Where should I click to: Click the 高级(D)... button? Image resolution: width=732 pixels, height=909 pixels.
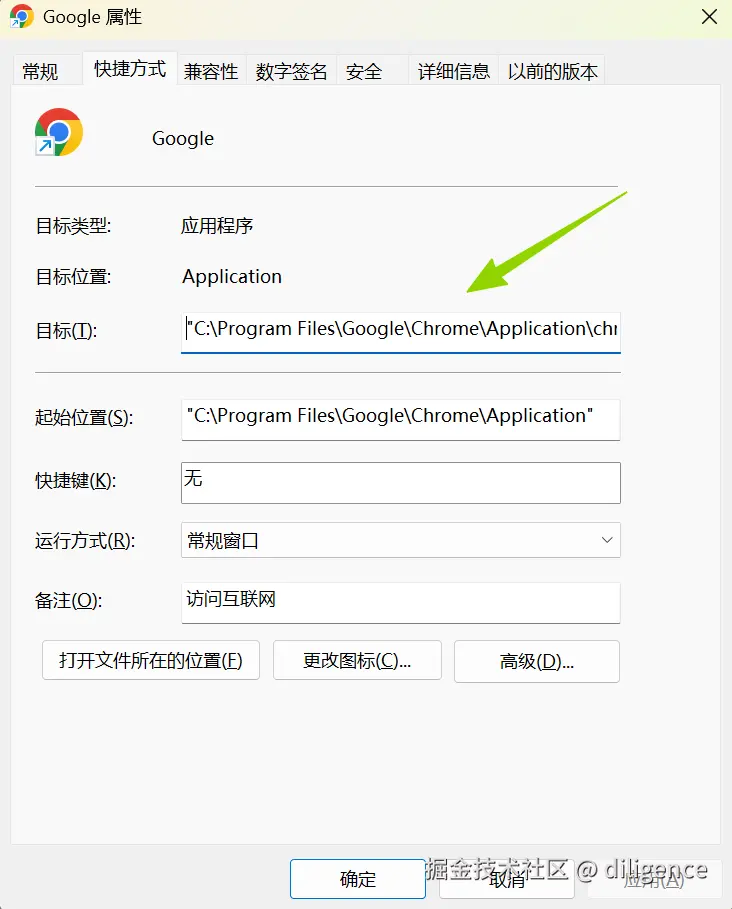537,661
